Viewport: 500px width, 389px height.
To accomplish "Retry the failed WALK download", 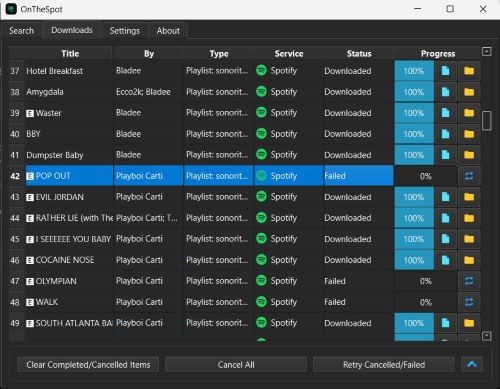I will (469, 302).
